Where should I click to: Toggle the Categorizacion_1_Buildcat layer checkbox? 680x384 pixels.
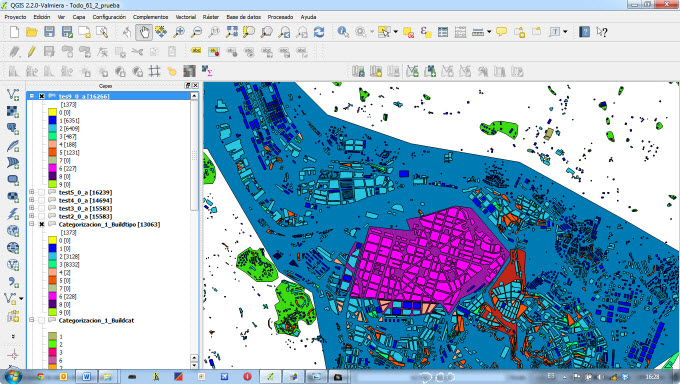42,321
